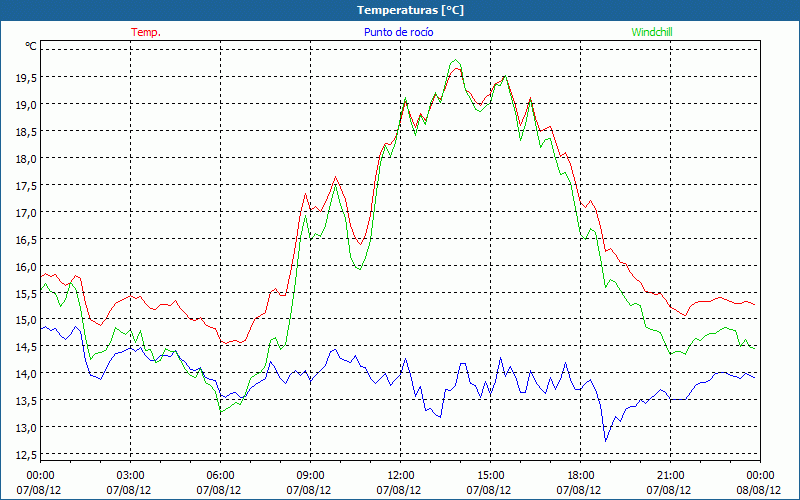The height and width of the screenshot is (500, 800).
Task: Click the 16,5 y-axis value
Action: point(26,240)
